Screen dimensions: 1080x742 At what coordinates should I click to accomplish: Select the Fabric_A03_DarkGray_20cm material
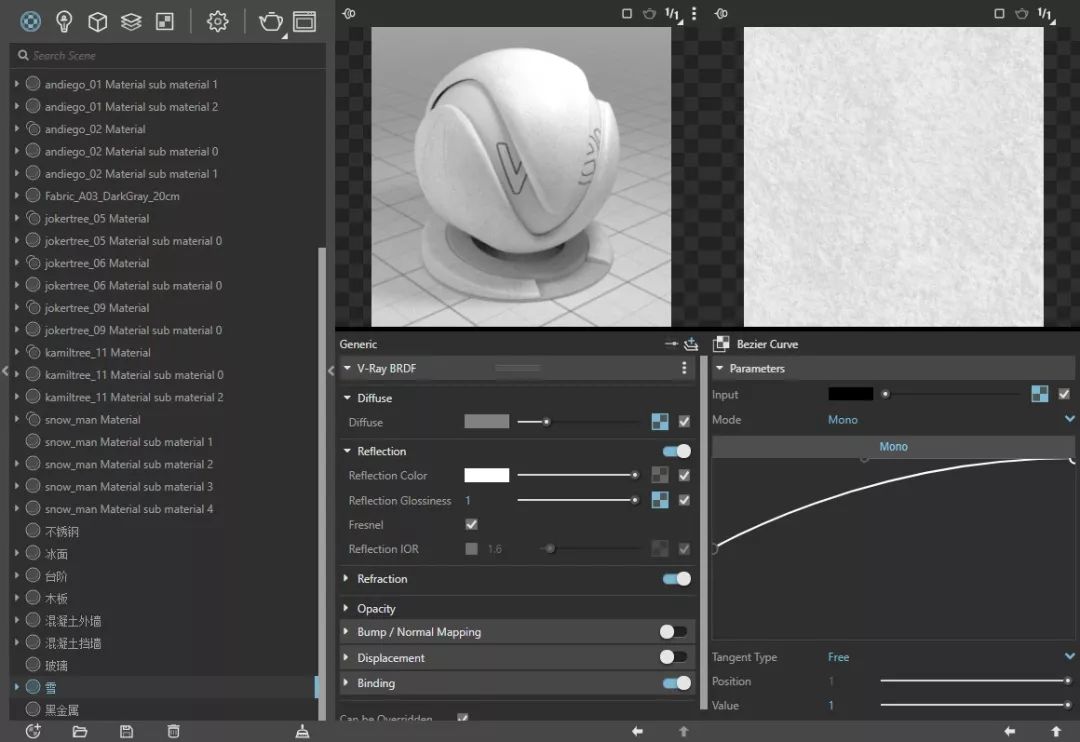112,196
